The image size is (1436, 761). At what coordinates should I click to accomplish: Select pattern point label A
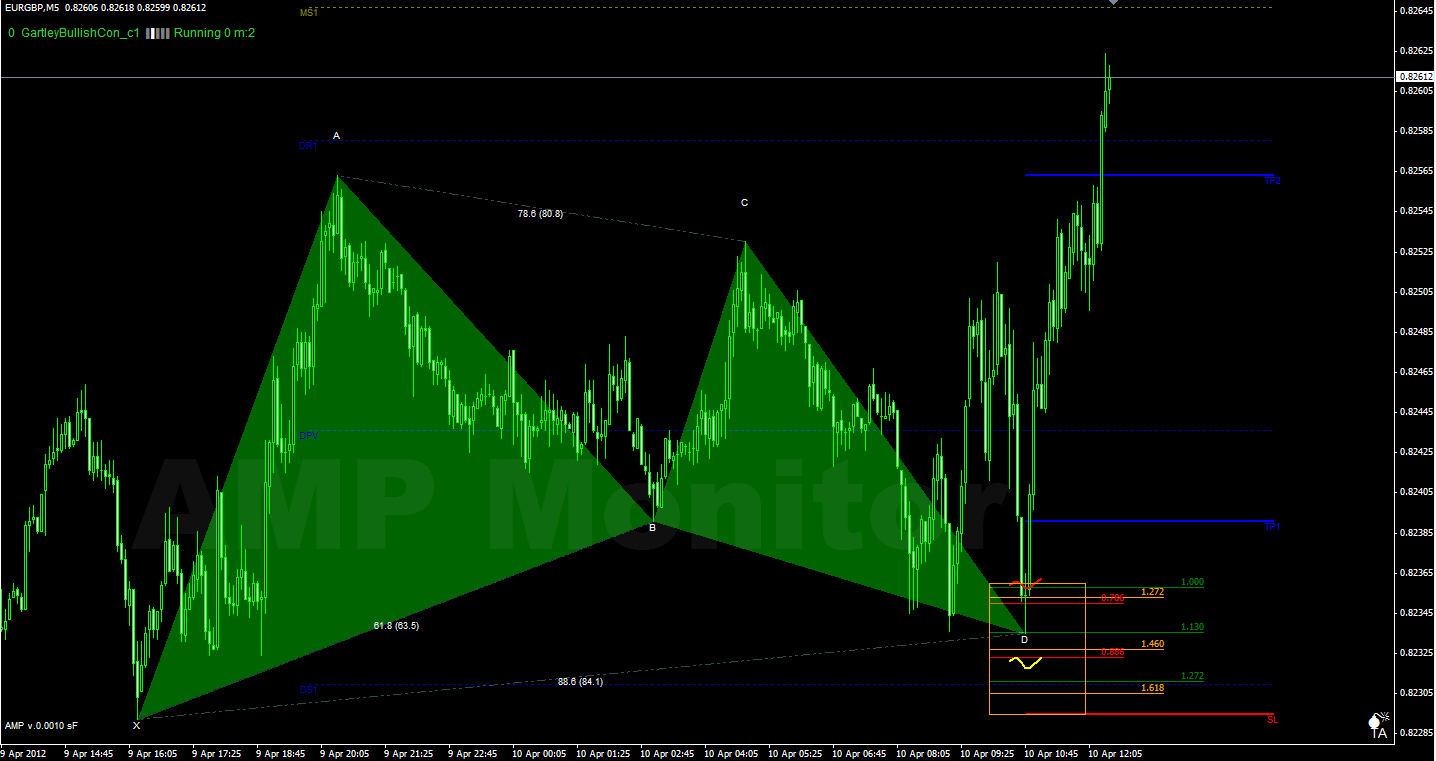point(336,136)
